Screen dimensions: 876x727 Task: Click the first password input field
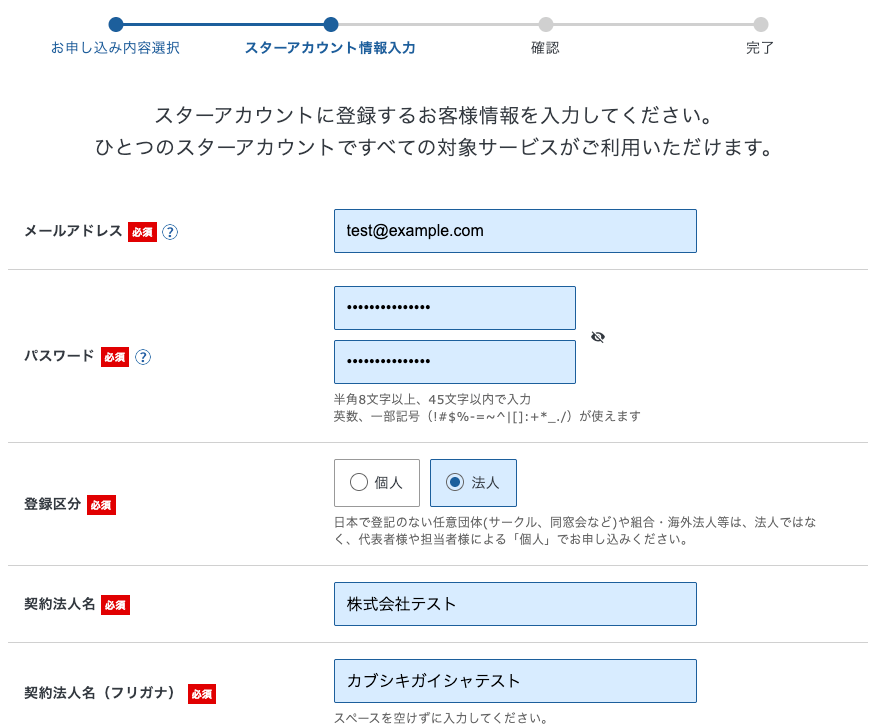point(455,308)
